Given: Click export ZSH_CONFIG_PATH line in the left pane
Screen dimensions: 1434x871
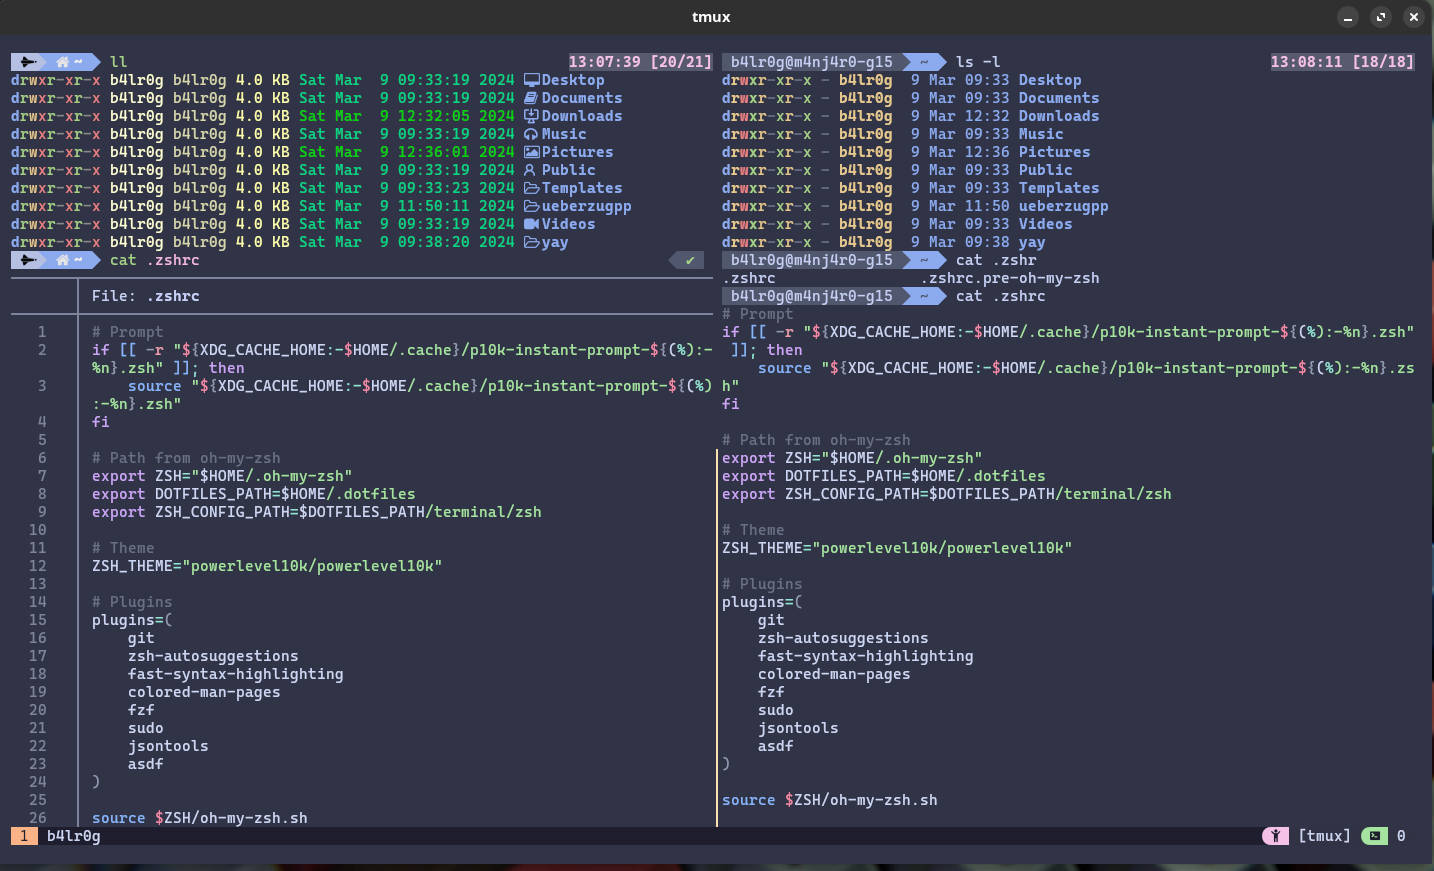Looking at the screenshot, I should click(317, 512).
